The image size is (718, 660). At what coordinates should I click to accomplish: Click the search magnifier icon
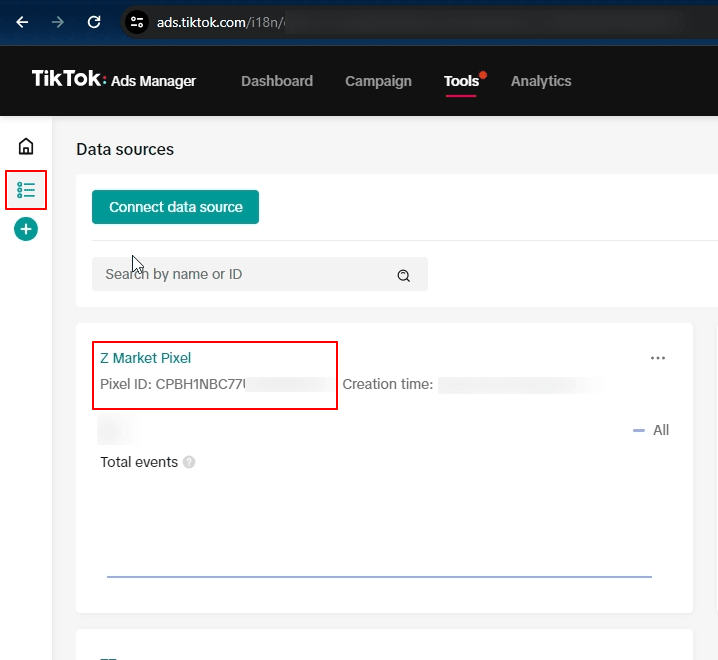pyautogui.click(x=403, y=275)
